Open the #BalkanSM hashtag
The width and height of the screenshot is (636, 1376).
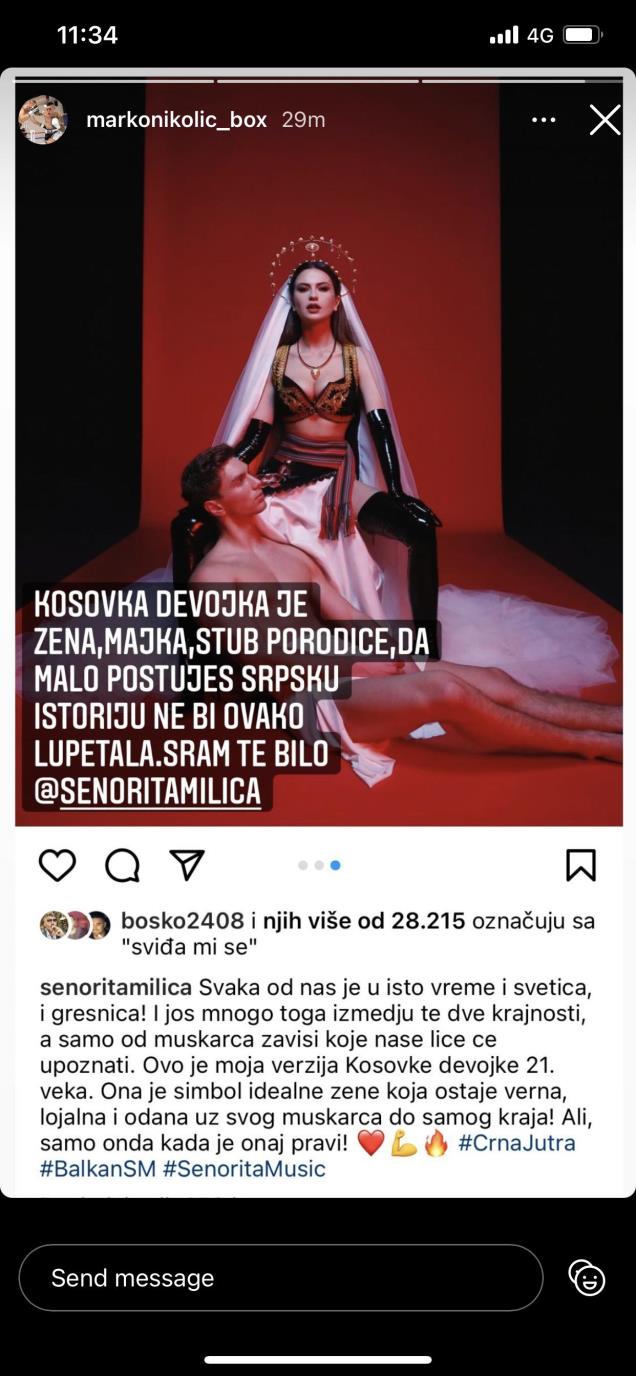click(x=98, y=1168)
